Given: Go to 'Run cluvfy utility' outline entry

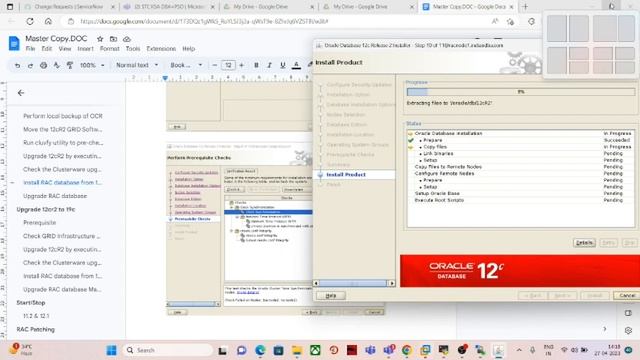Looking at the screenshot, I should pyautogui.click(x=63, y=143).
